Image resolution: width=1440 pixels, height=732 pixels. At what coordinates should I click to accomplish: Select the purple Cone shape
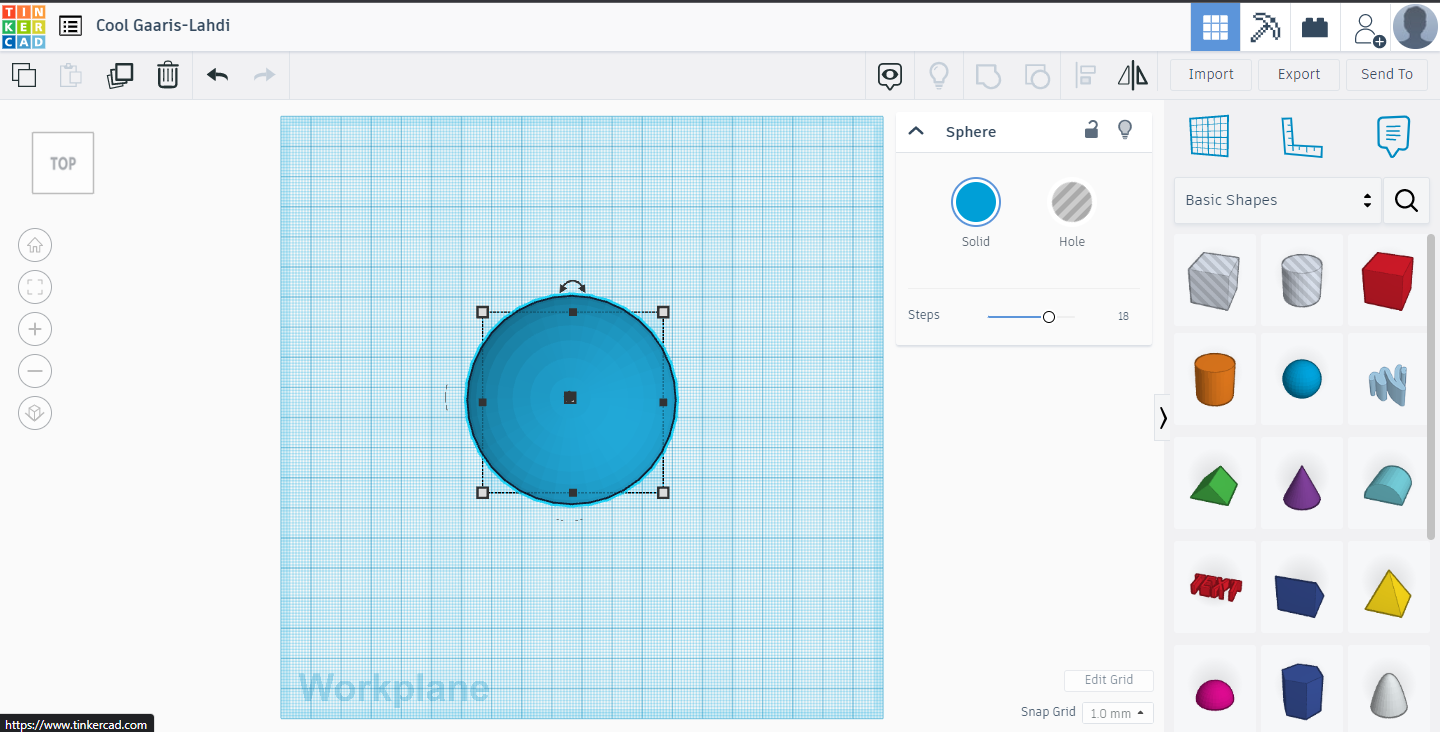click(1301, 483)
